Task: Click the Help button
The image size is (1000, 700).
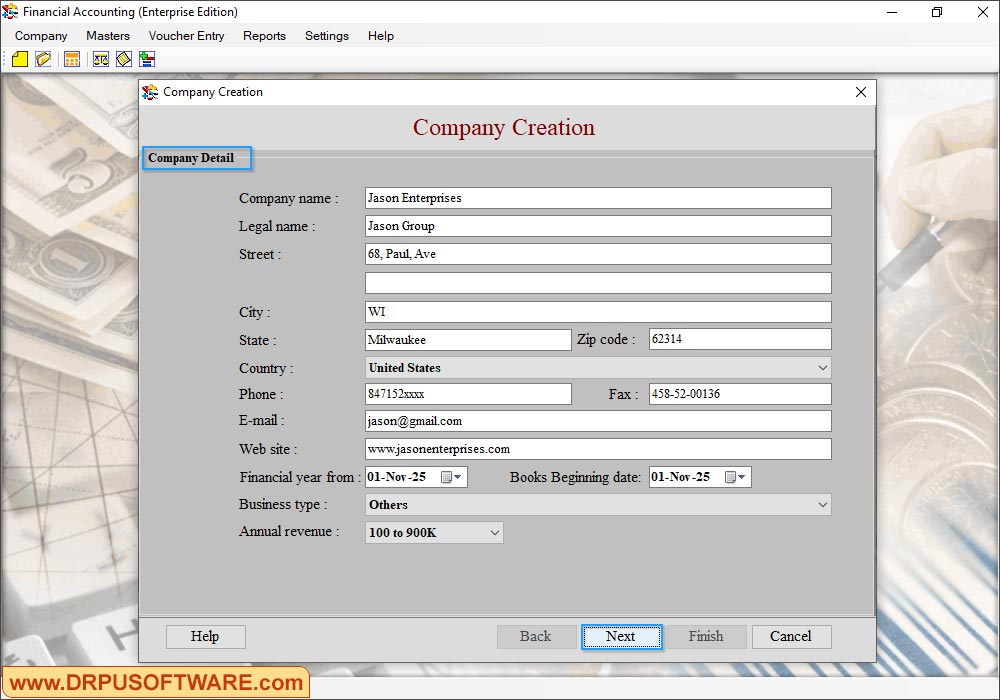Action: 205,636
